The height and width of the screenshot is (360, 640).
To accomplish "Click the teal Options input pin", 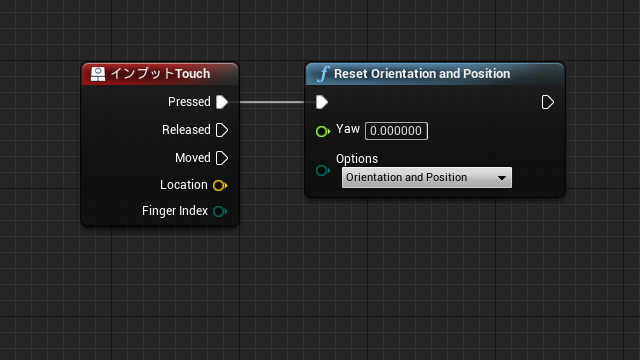I will (323, 170).
